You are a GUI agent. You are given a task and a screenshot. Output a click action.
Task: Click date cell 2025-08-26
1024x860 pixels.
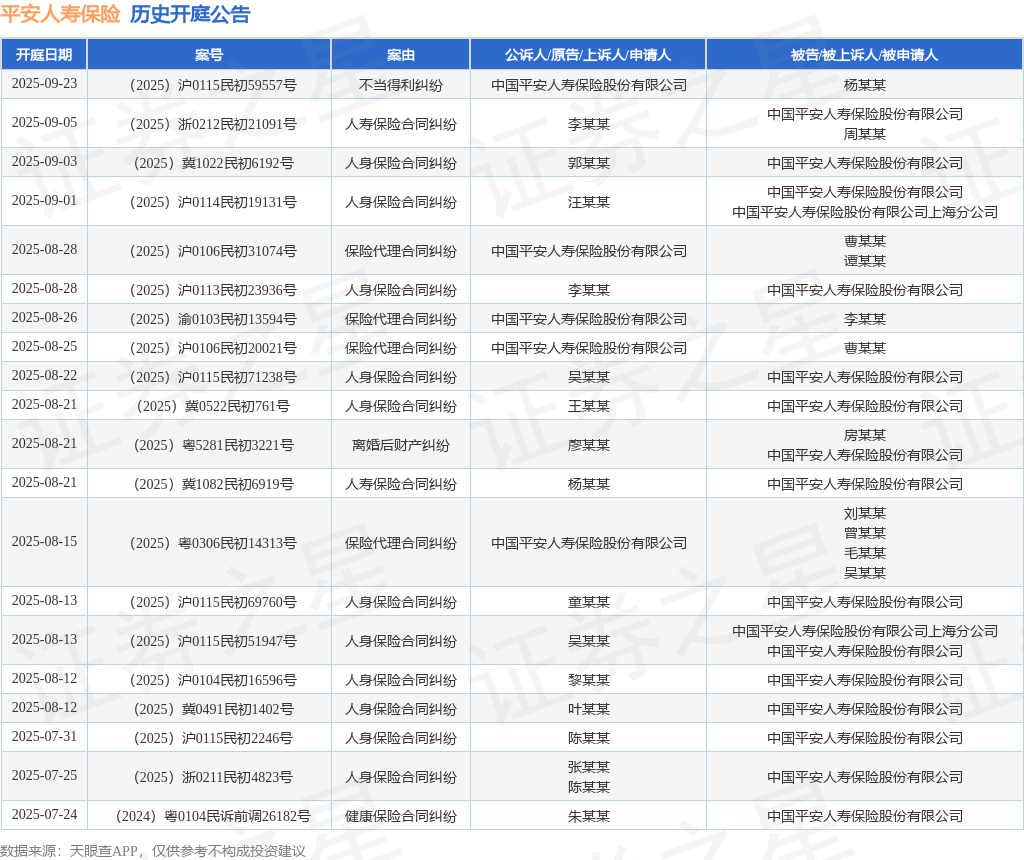pyautogui.click(x=44, y=317)
